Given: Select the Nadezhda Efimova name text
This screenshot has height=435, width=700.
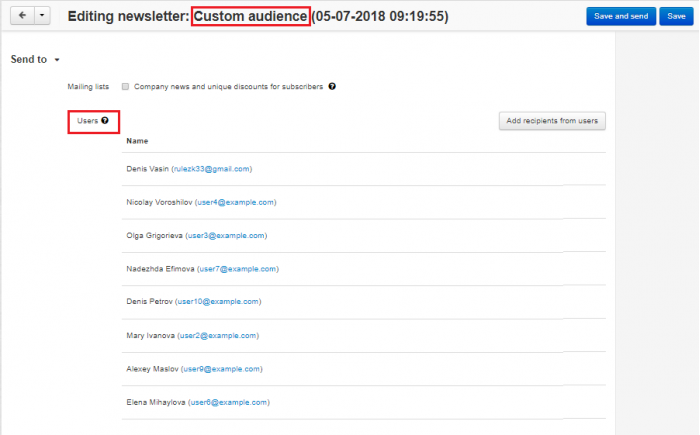Looking at the screenshot, I should click(x=160, y=269).
